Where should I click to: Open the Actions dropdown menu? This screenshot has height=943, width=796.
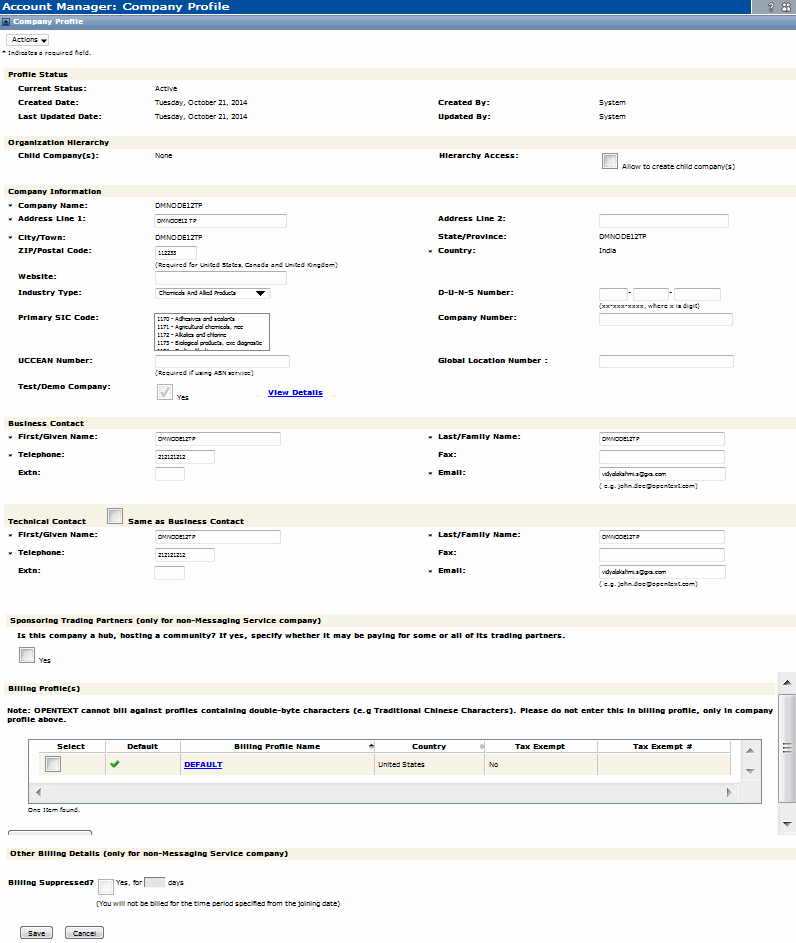(28, 39)
